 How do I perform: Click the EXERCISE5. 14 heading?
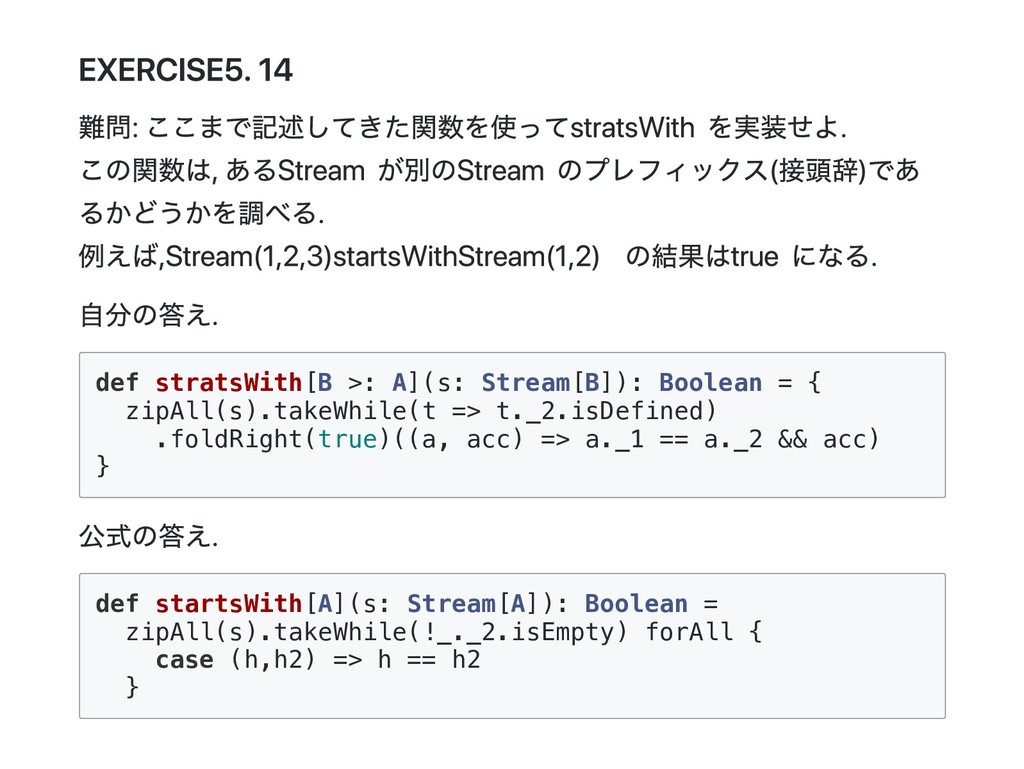pos(185,71)
